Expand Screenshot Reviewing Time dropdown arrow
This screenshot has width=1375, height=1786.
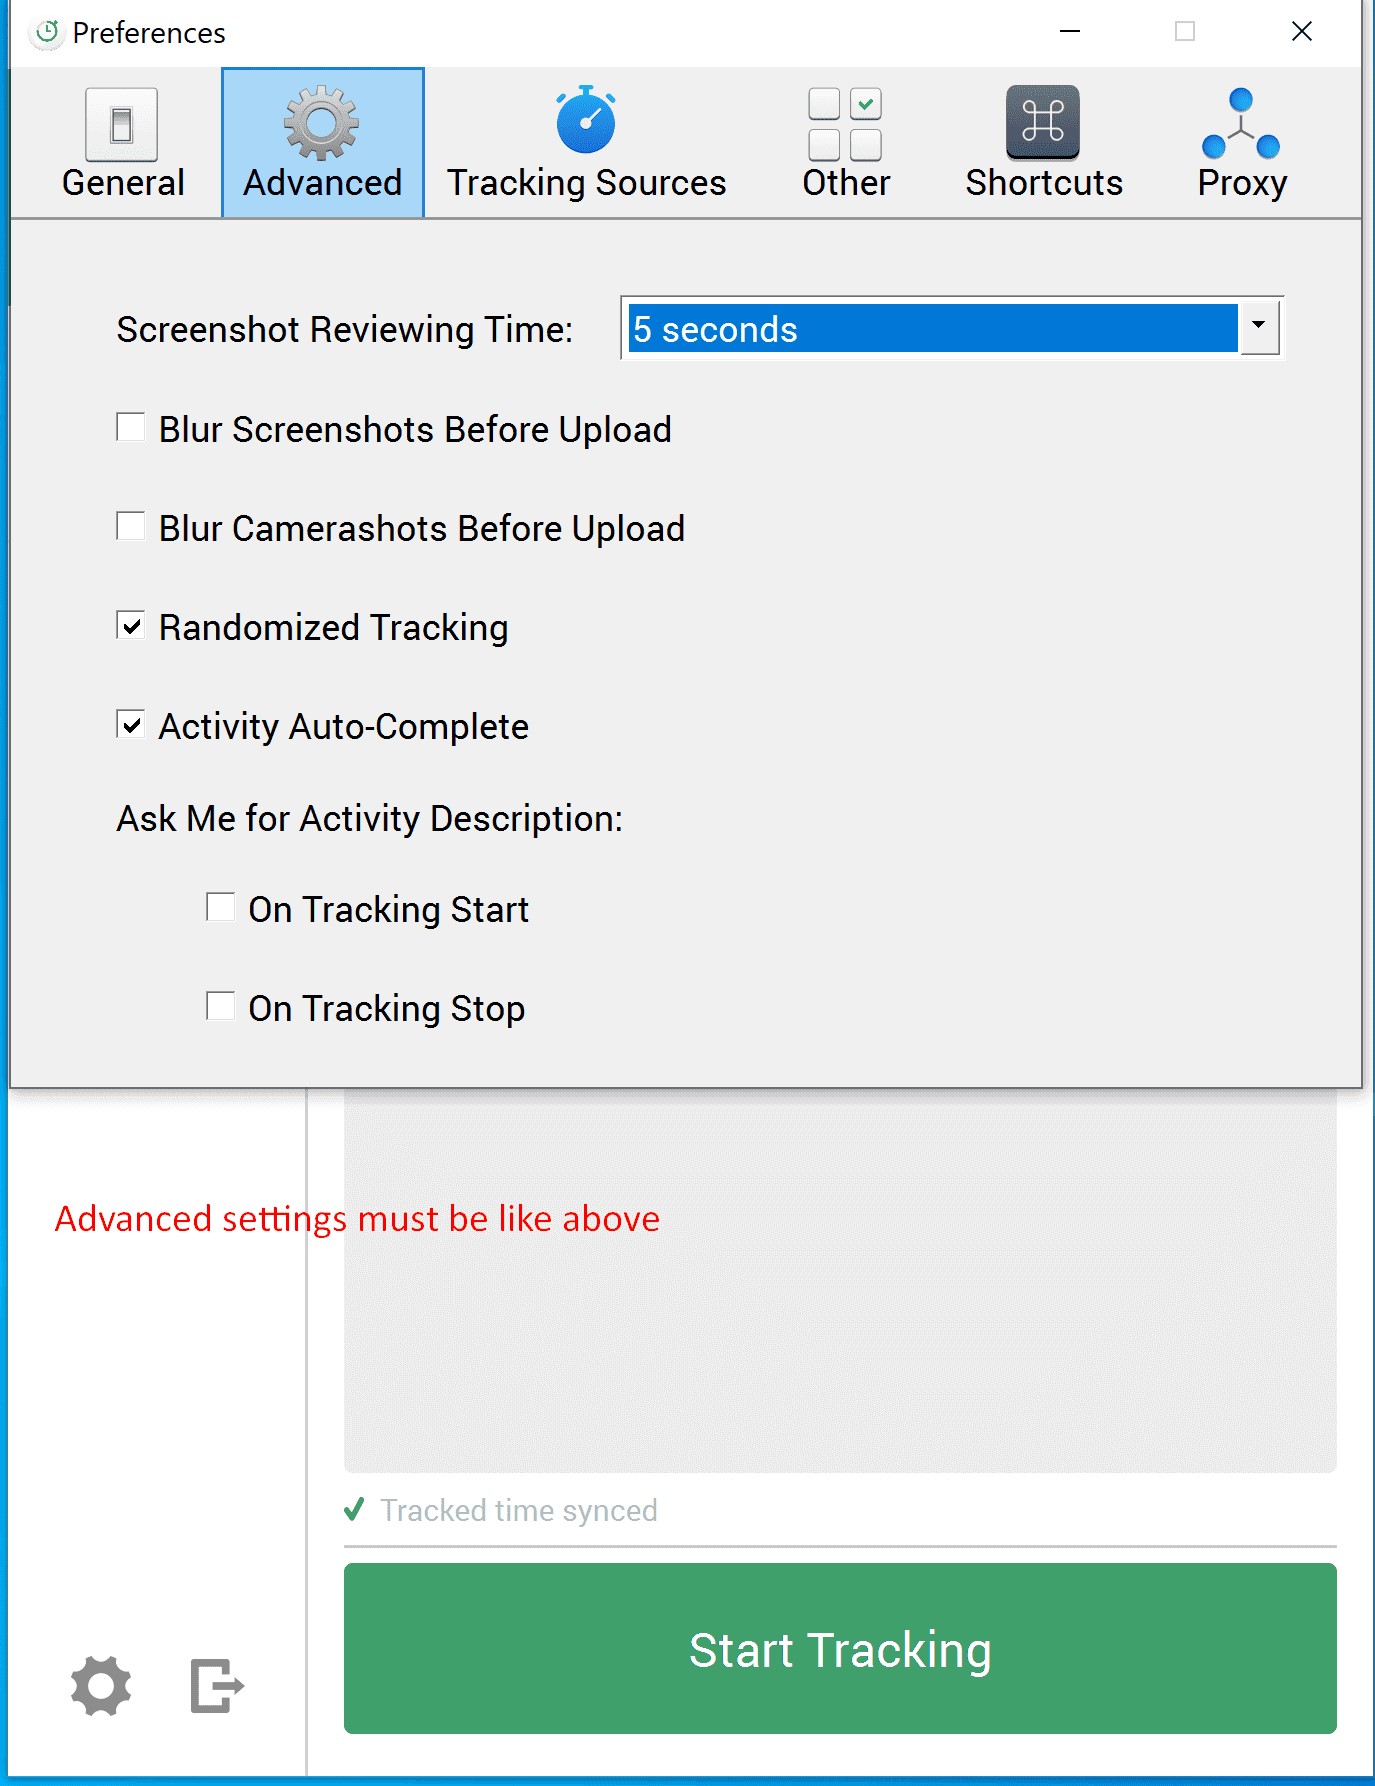click(x=1259, y=327)
